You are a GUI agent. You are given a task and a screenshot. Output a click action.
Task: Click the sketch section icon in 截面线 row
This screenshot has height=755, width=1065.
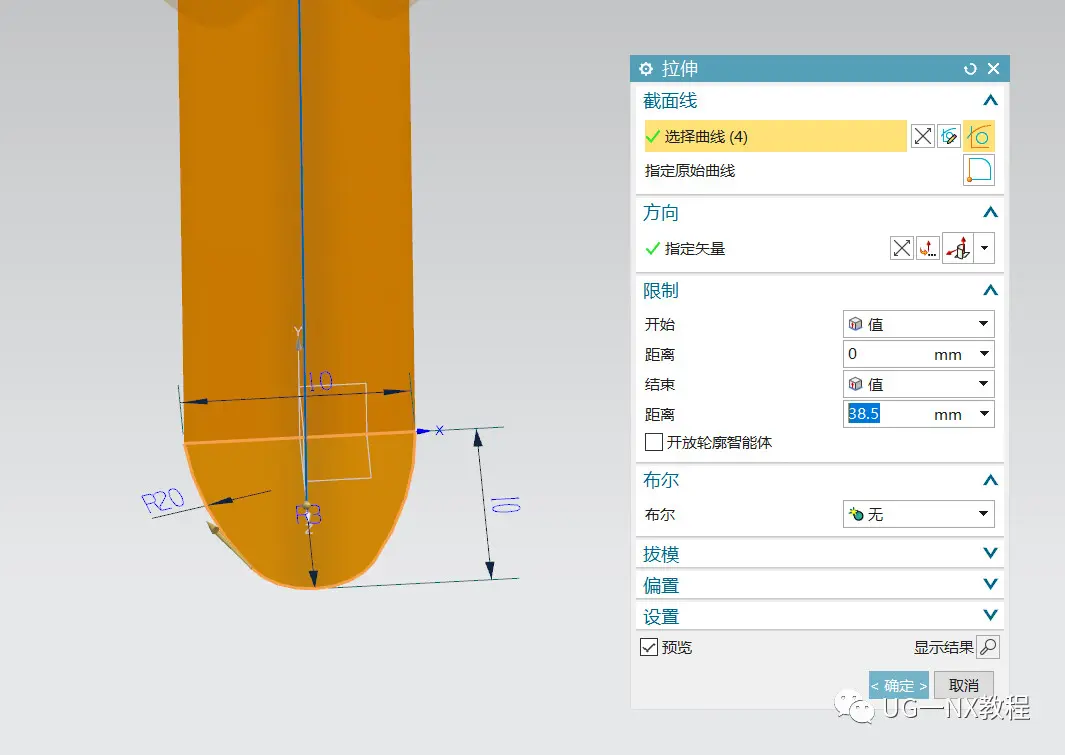pyautogui.click(x=949, y=136)
